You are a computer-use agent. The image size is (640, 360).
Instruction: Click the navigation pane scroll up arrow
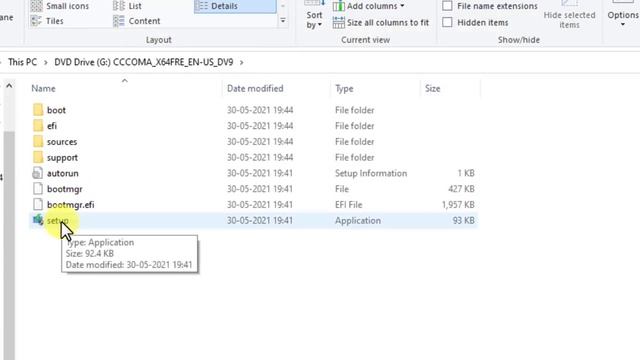point(9,86)
